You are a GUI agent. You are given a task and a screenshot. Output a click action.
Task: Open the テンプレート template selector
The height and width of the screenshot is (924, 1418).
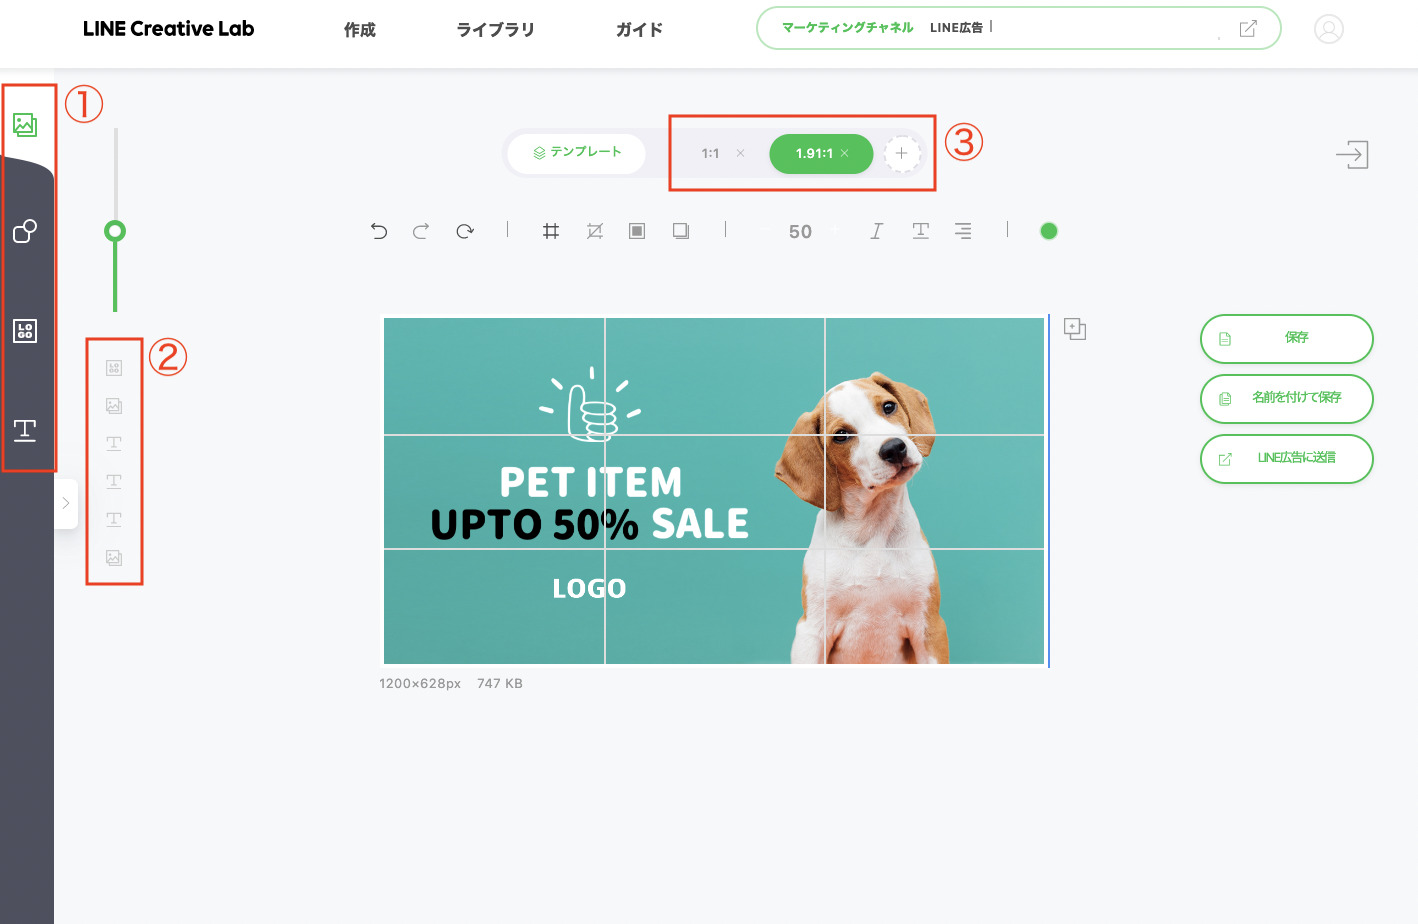(x=577, y=153)
